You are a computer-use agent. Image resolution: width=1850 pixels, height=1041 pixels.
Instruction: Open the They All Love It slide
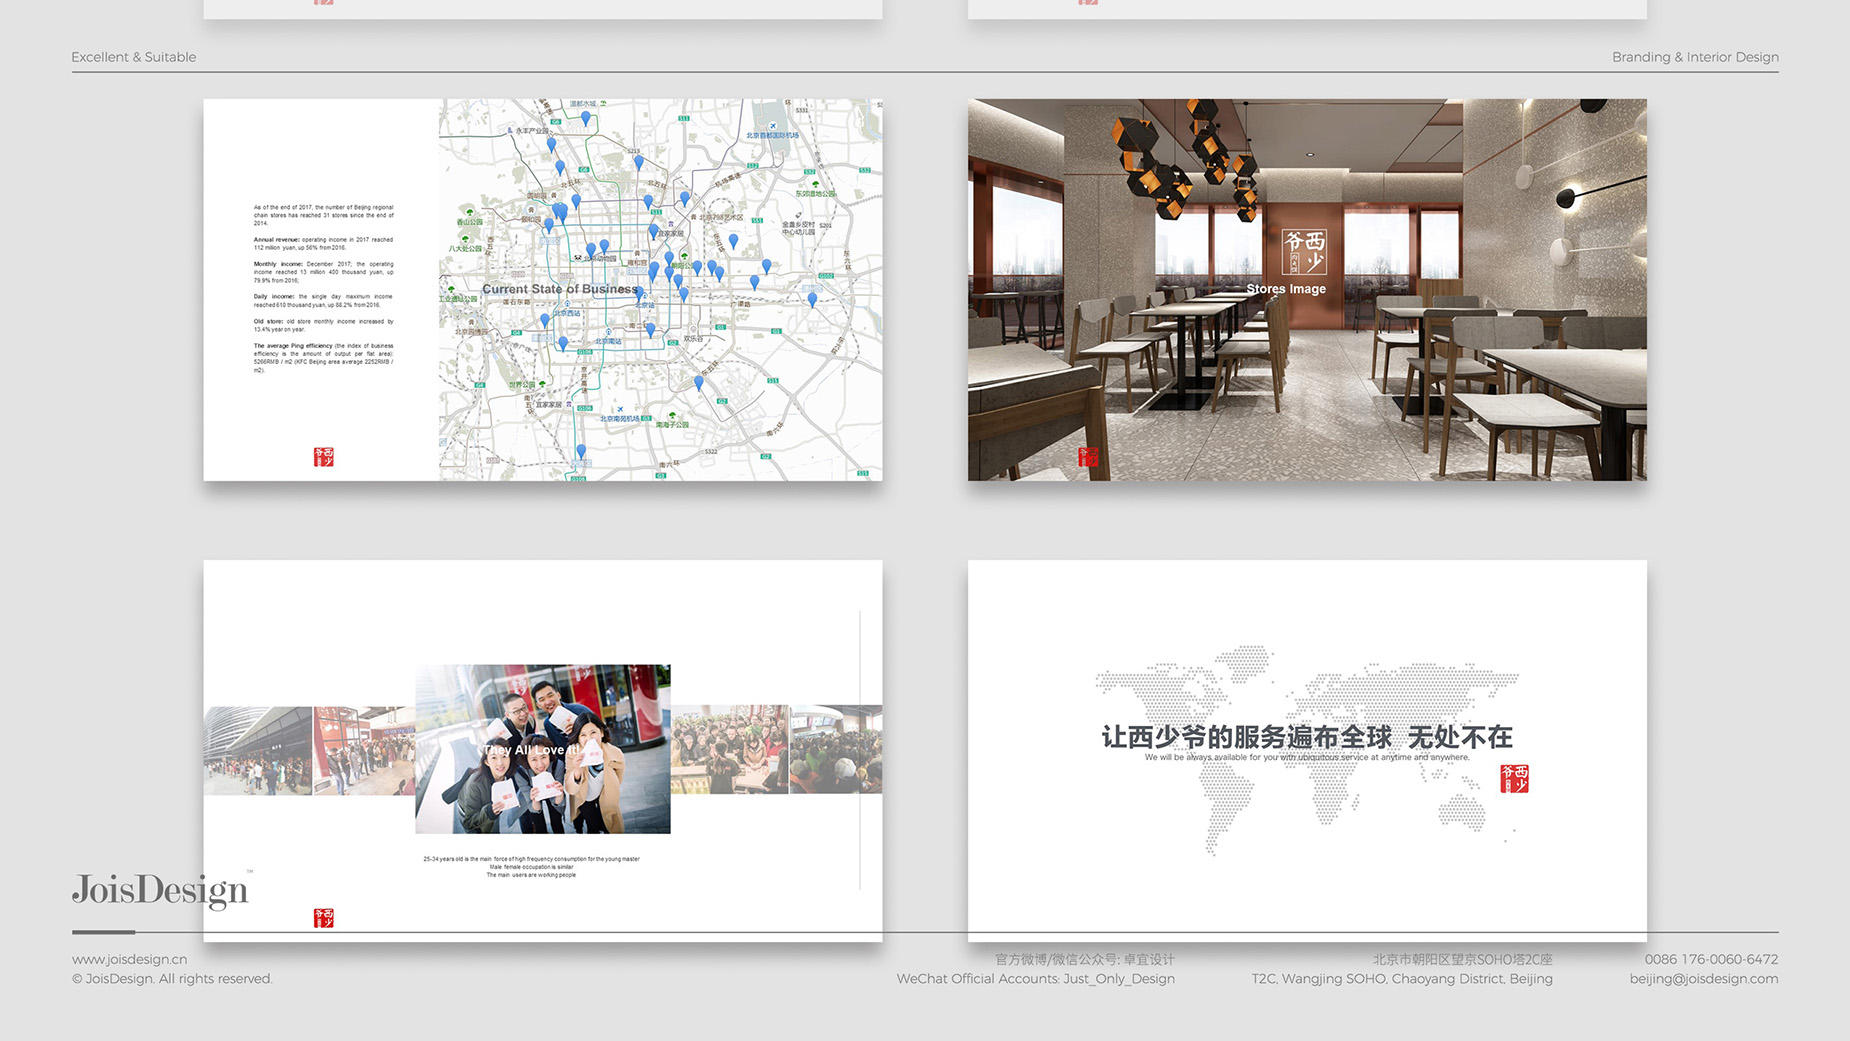point(543,751)
